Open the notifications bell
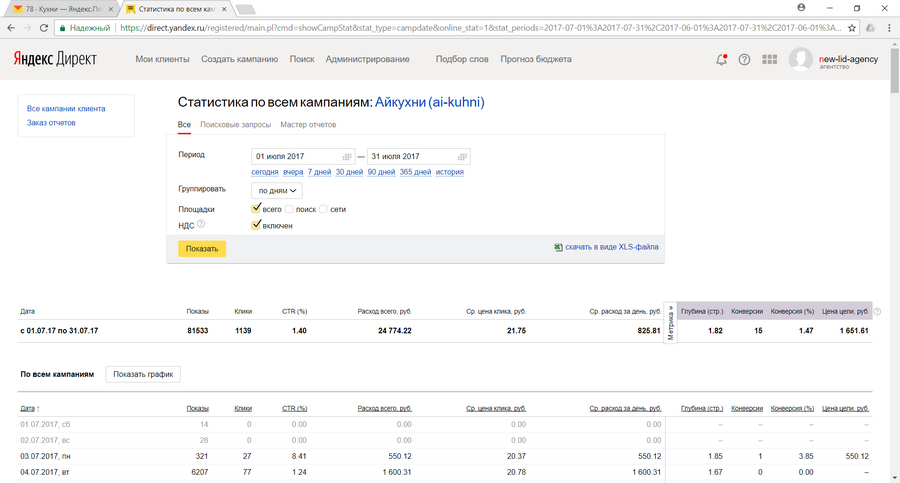The height and width of the screenshot is (483, 900). point(721,59)
